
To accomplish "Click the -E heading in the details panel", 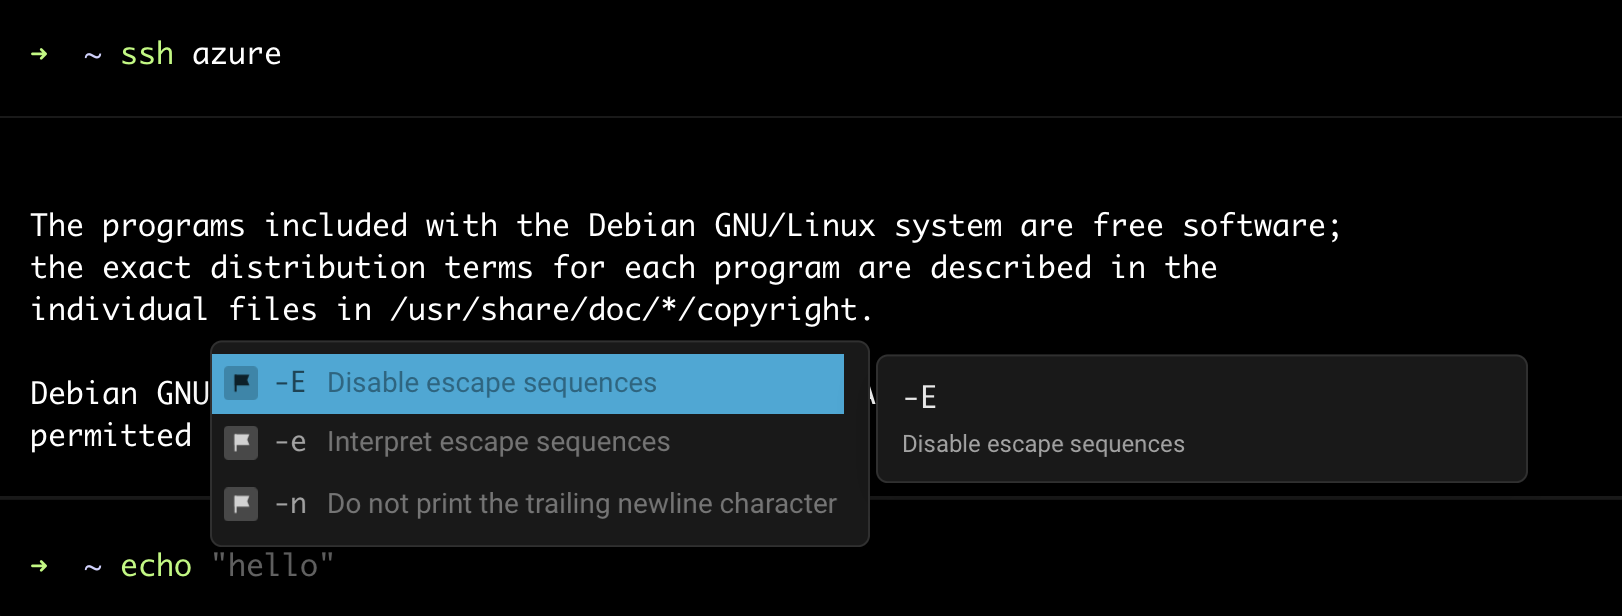I will point(919,398).
